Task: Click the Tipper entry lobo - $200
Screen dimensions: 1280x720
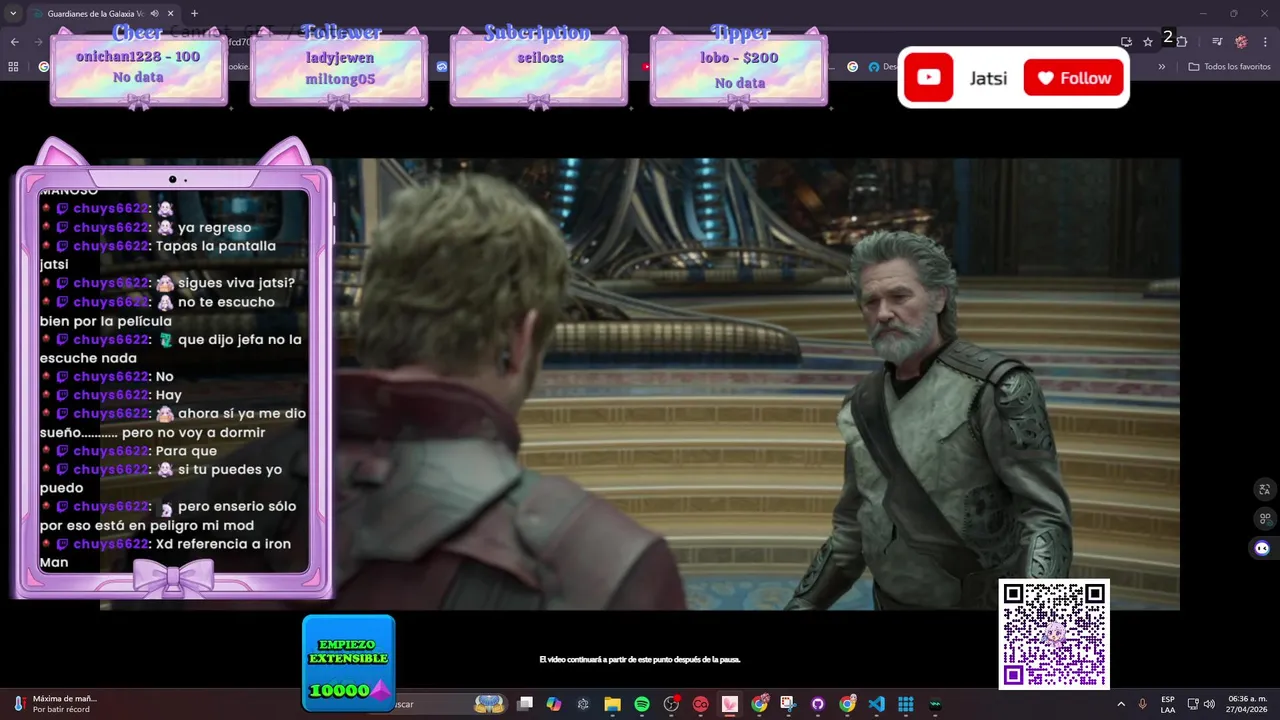Action: [739, 58]
